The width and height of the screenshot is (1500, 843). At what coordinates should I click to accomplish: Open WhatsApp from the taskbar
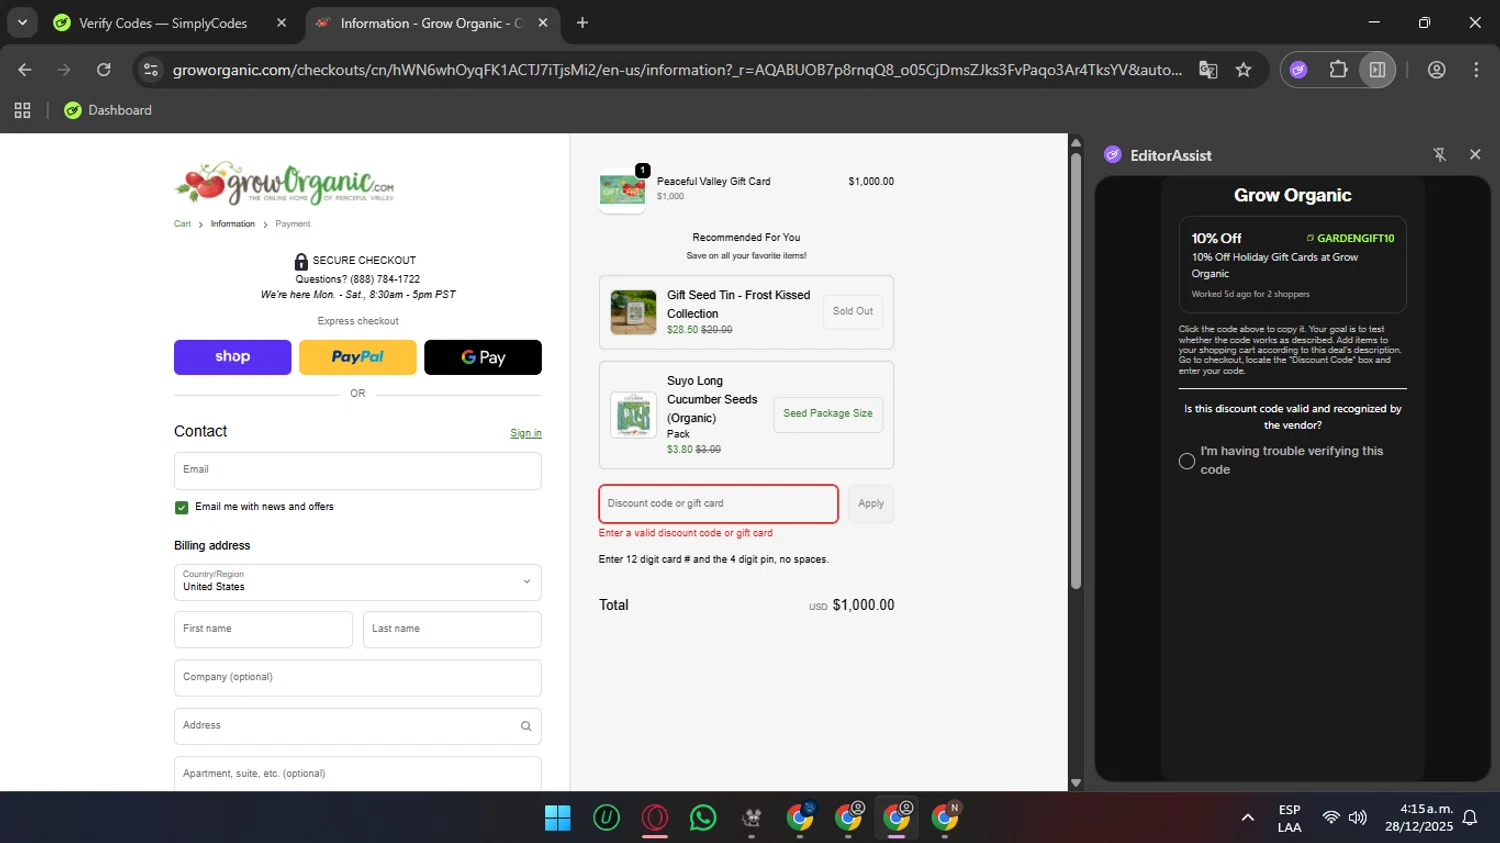click(x=703, y=818)
